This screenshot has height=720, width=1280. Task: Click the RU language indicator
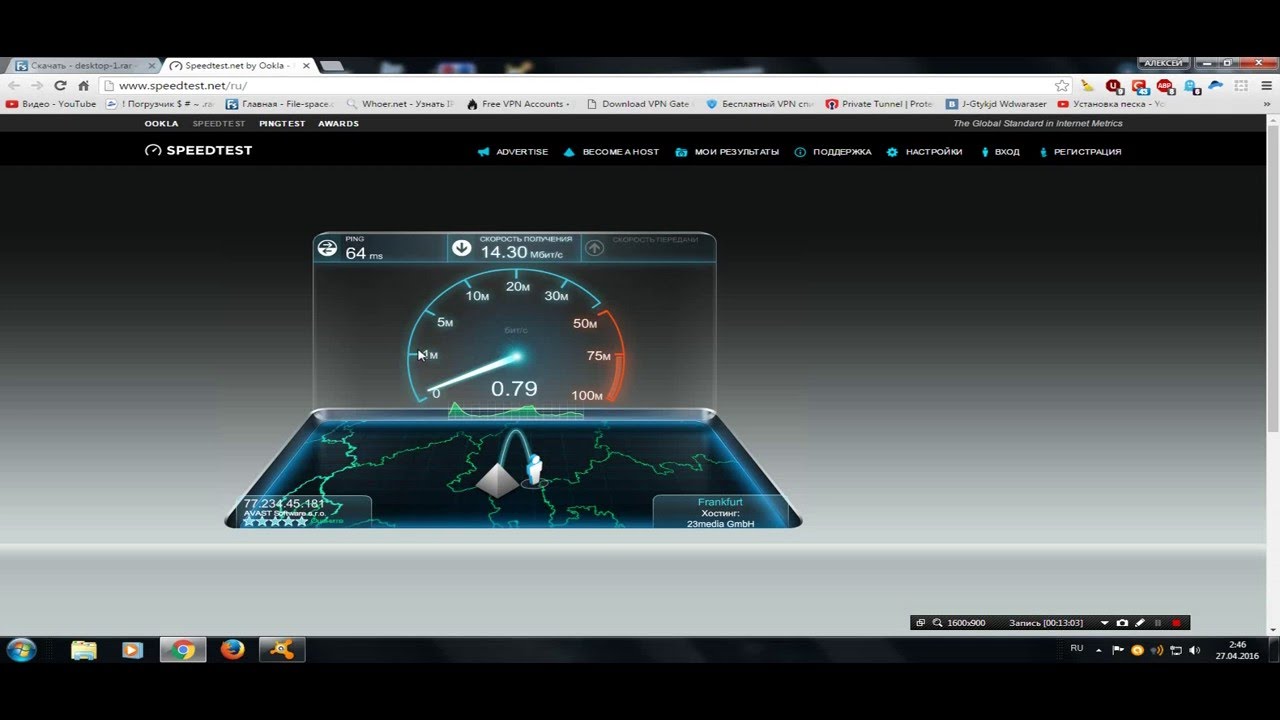point(1077,649)
